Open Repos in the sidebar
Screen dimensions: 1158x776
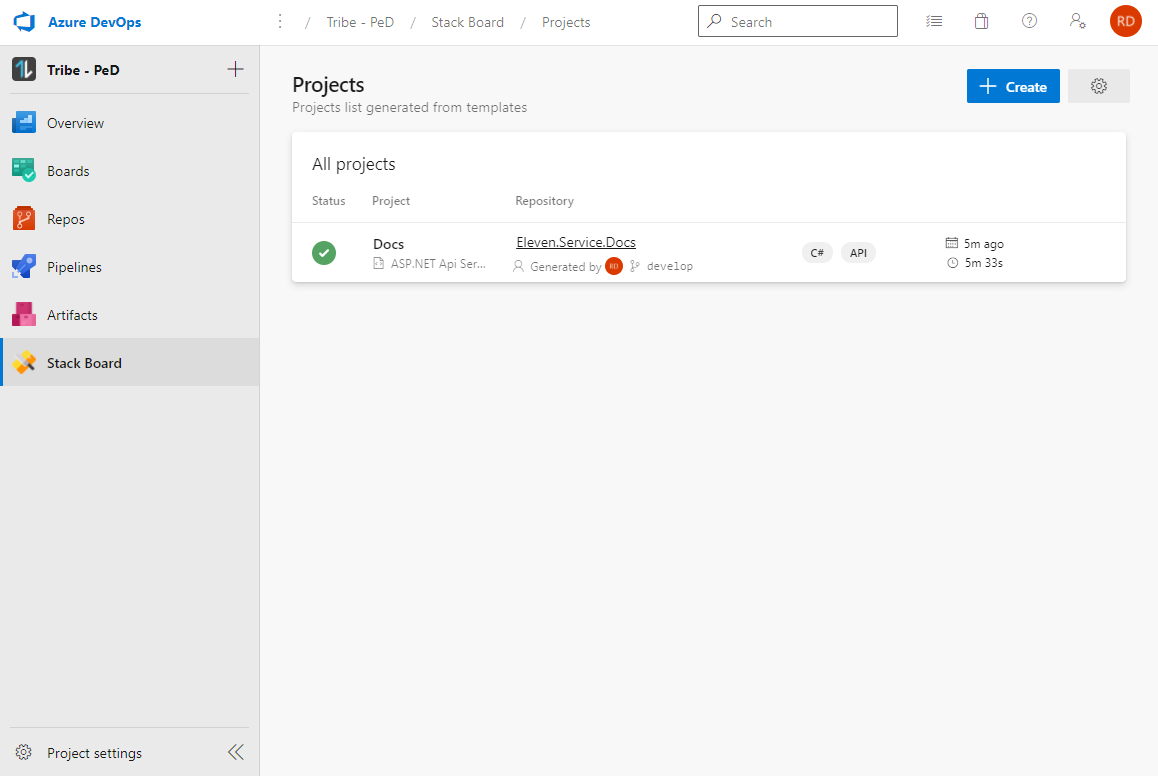tap(130, 219)
